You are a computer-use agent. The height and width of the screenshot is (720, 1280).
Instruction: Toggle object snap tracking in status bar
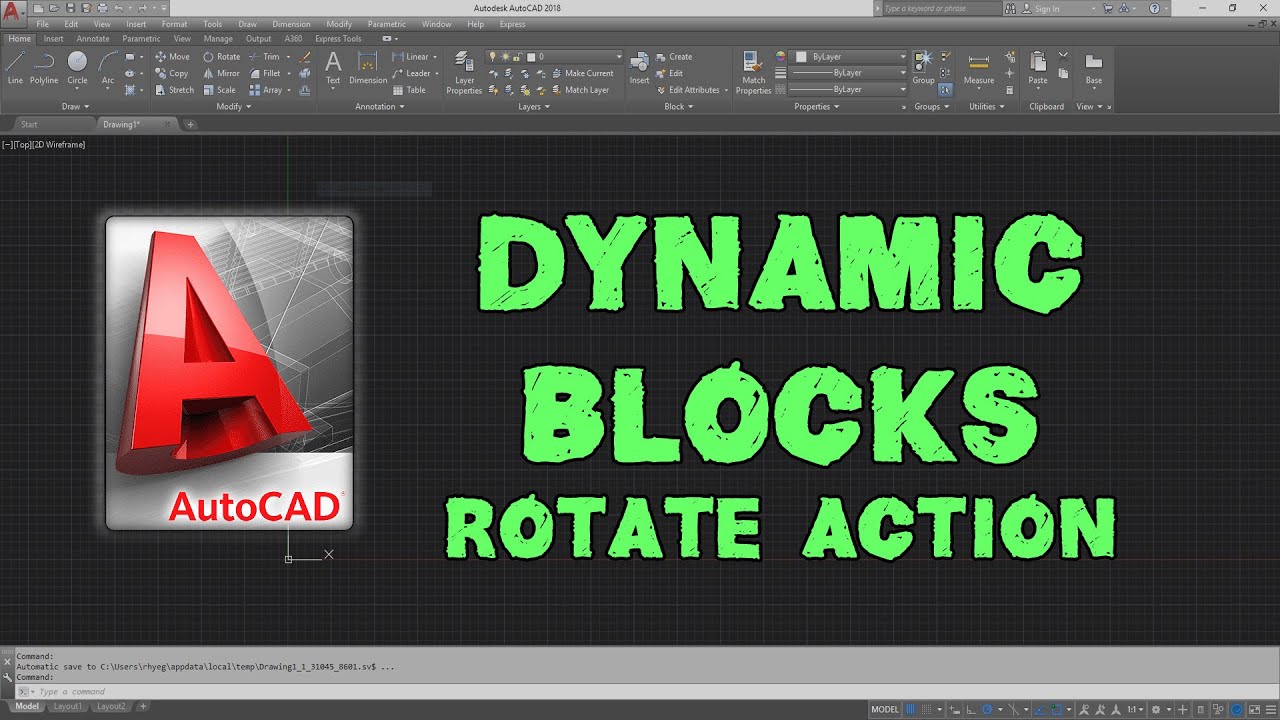(1039, 709)
